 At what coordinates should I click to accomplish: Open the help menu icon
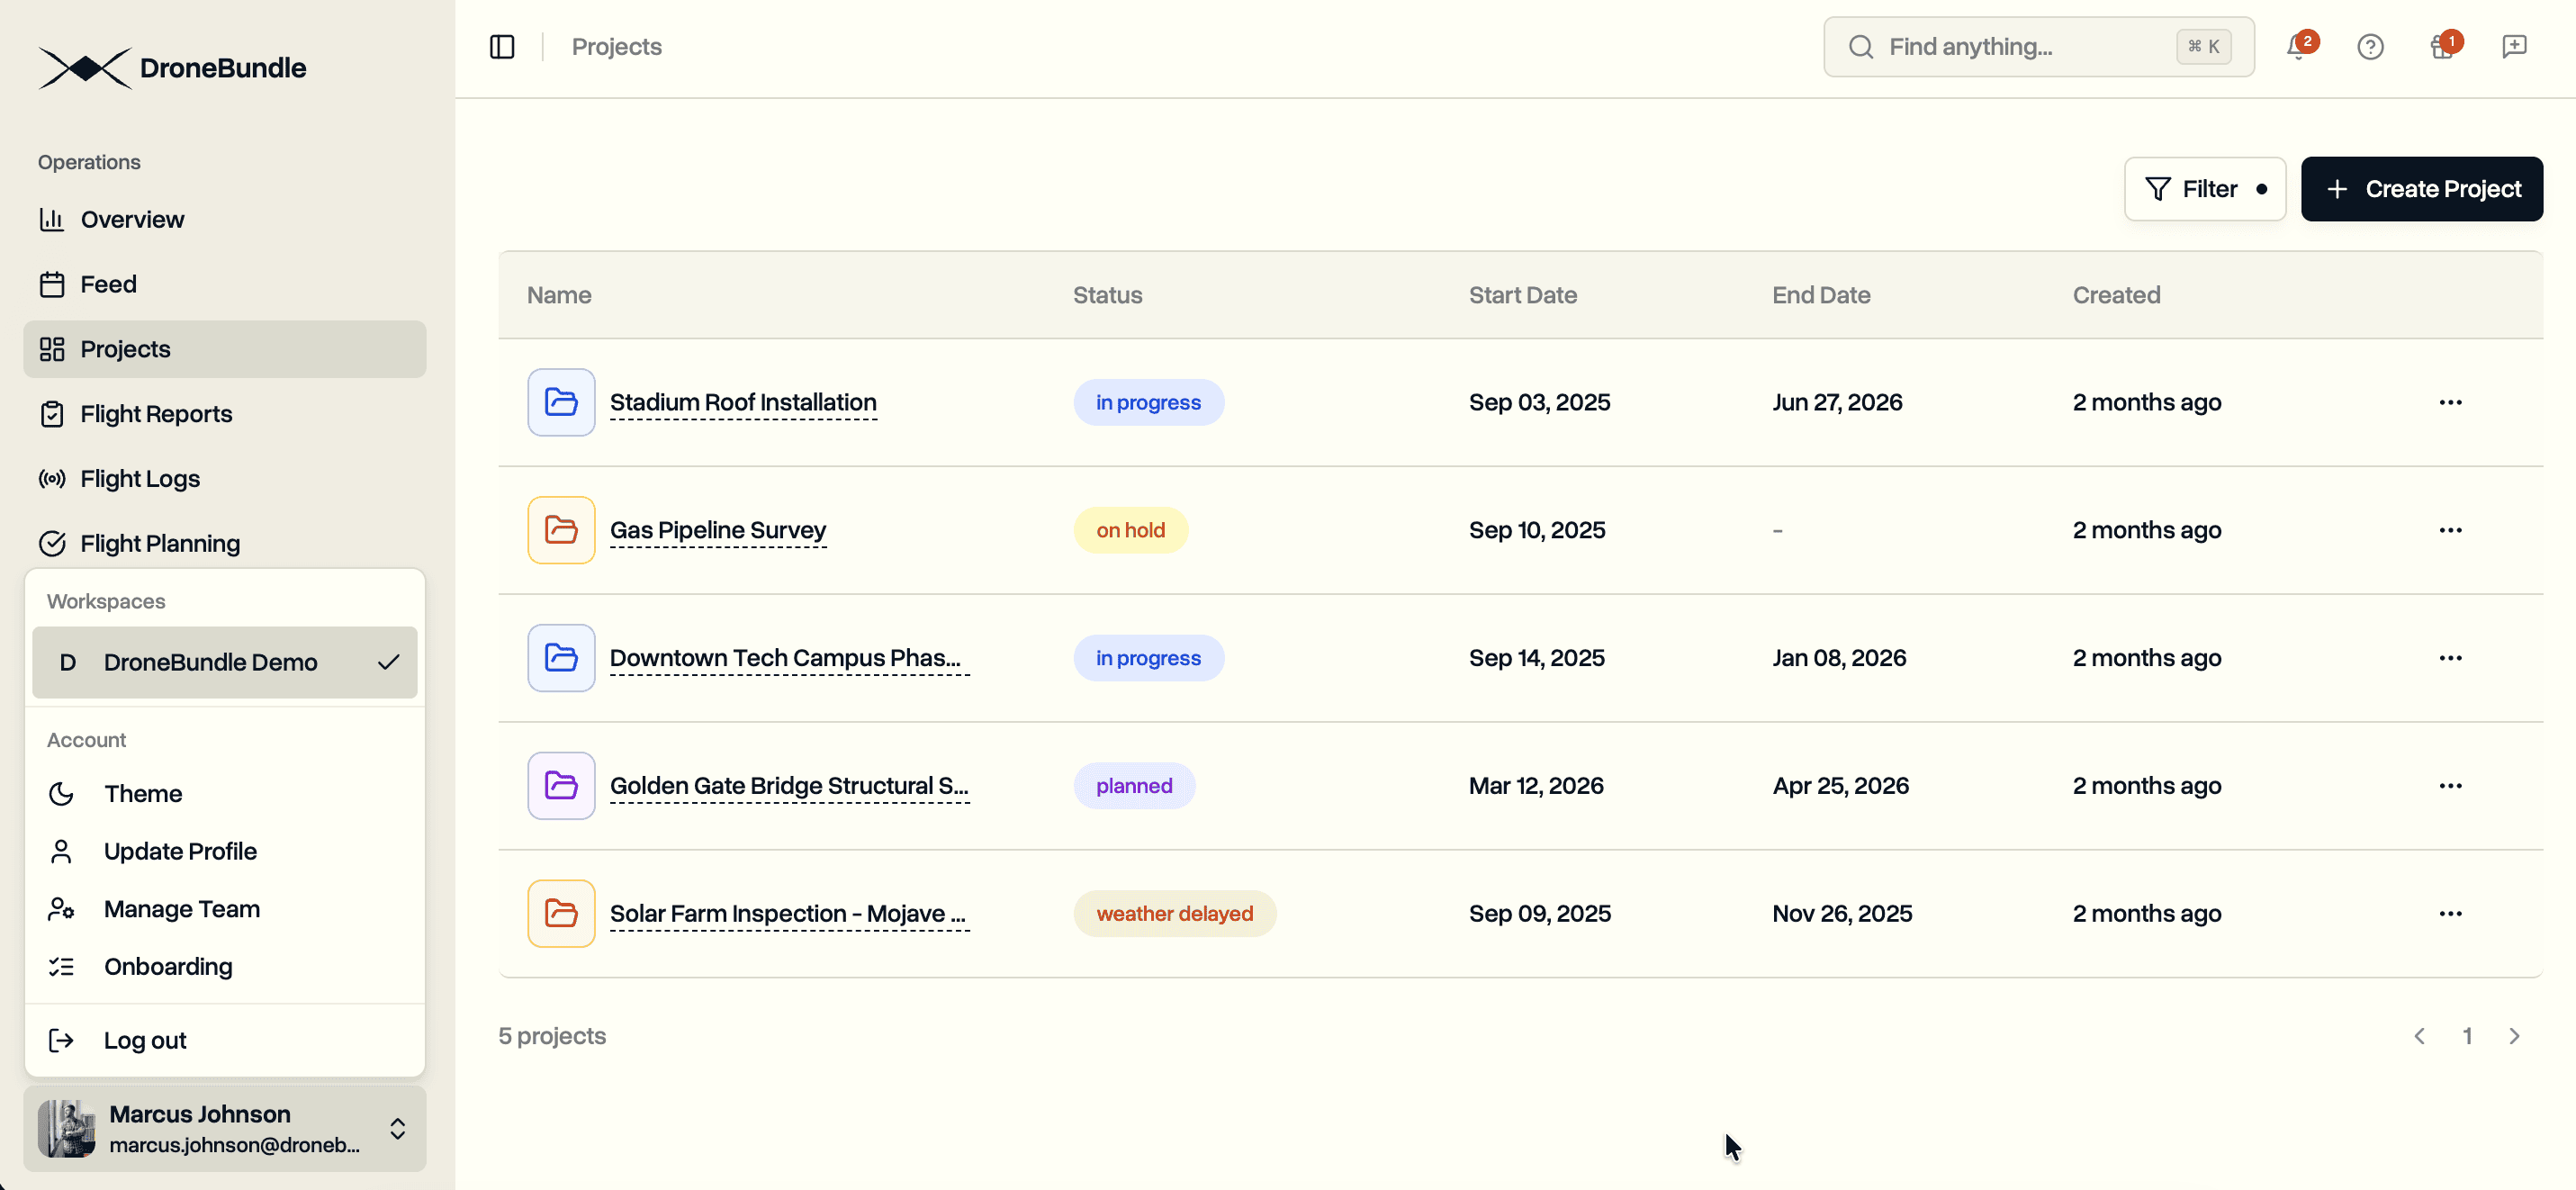pos(2370,46)
